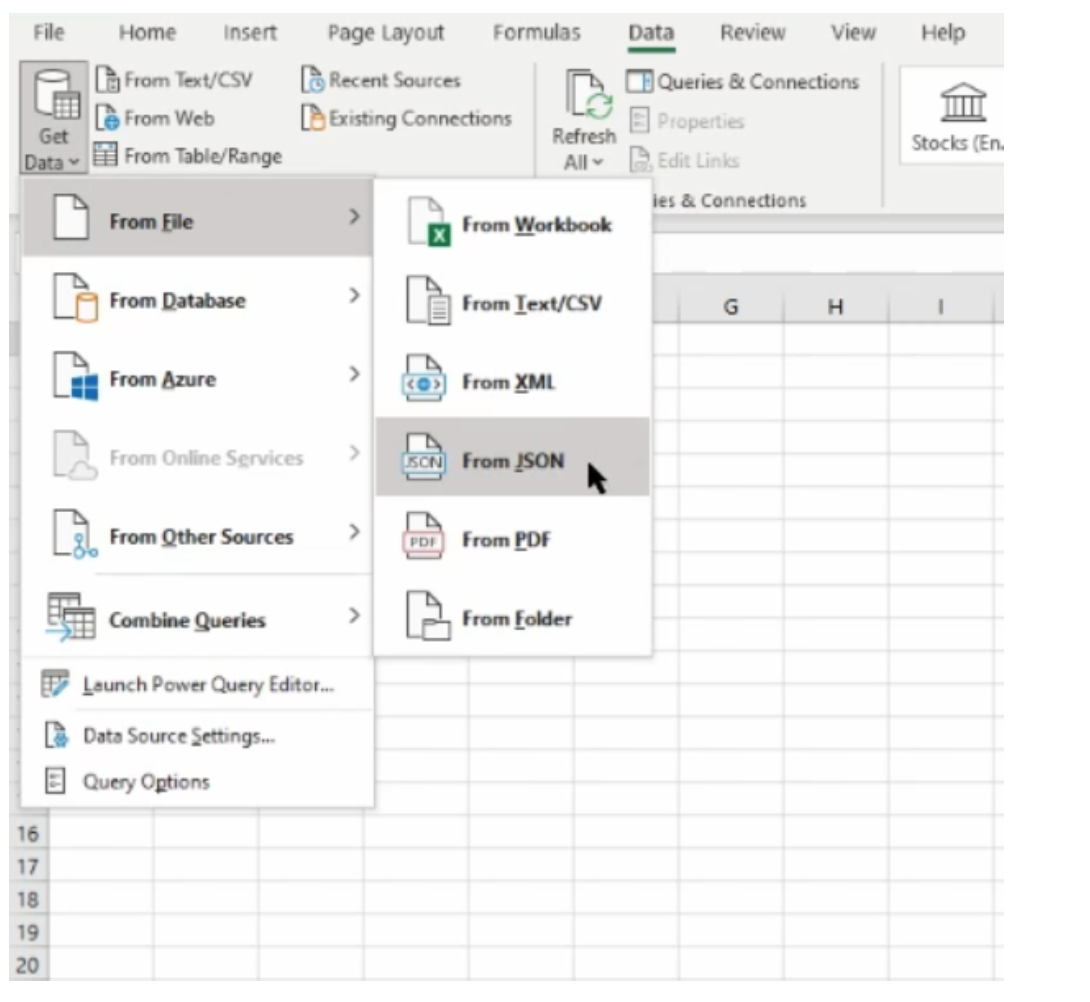This screenshot has height=1002, width=1090.
Task: Open the Help tab
Action: click(943, 32)
